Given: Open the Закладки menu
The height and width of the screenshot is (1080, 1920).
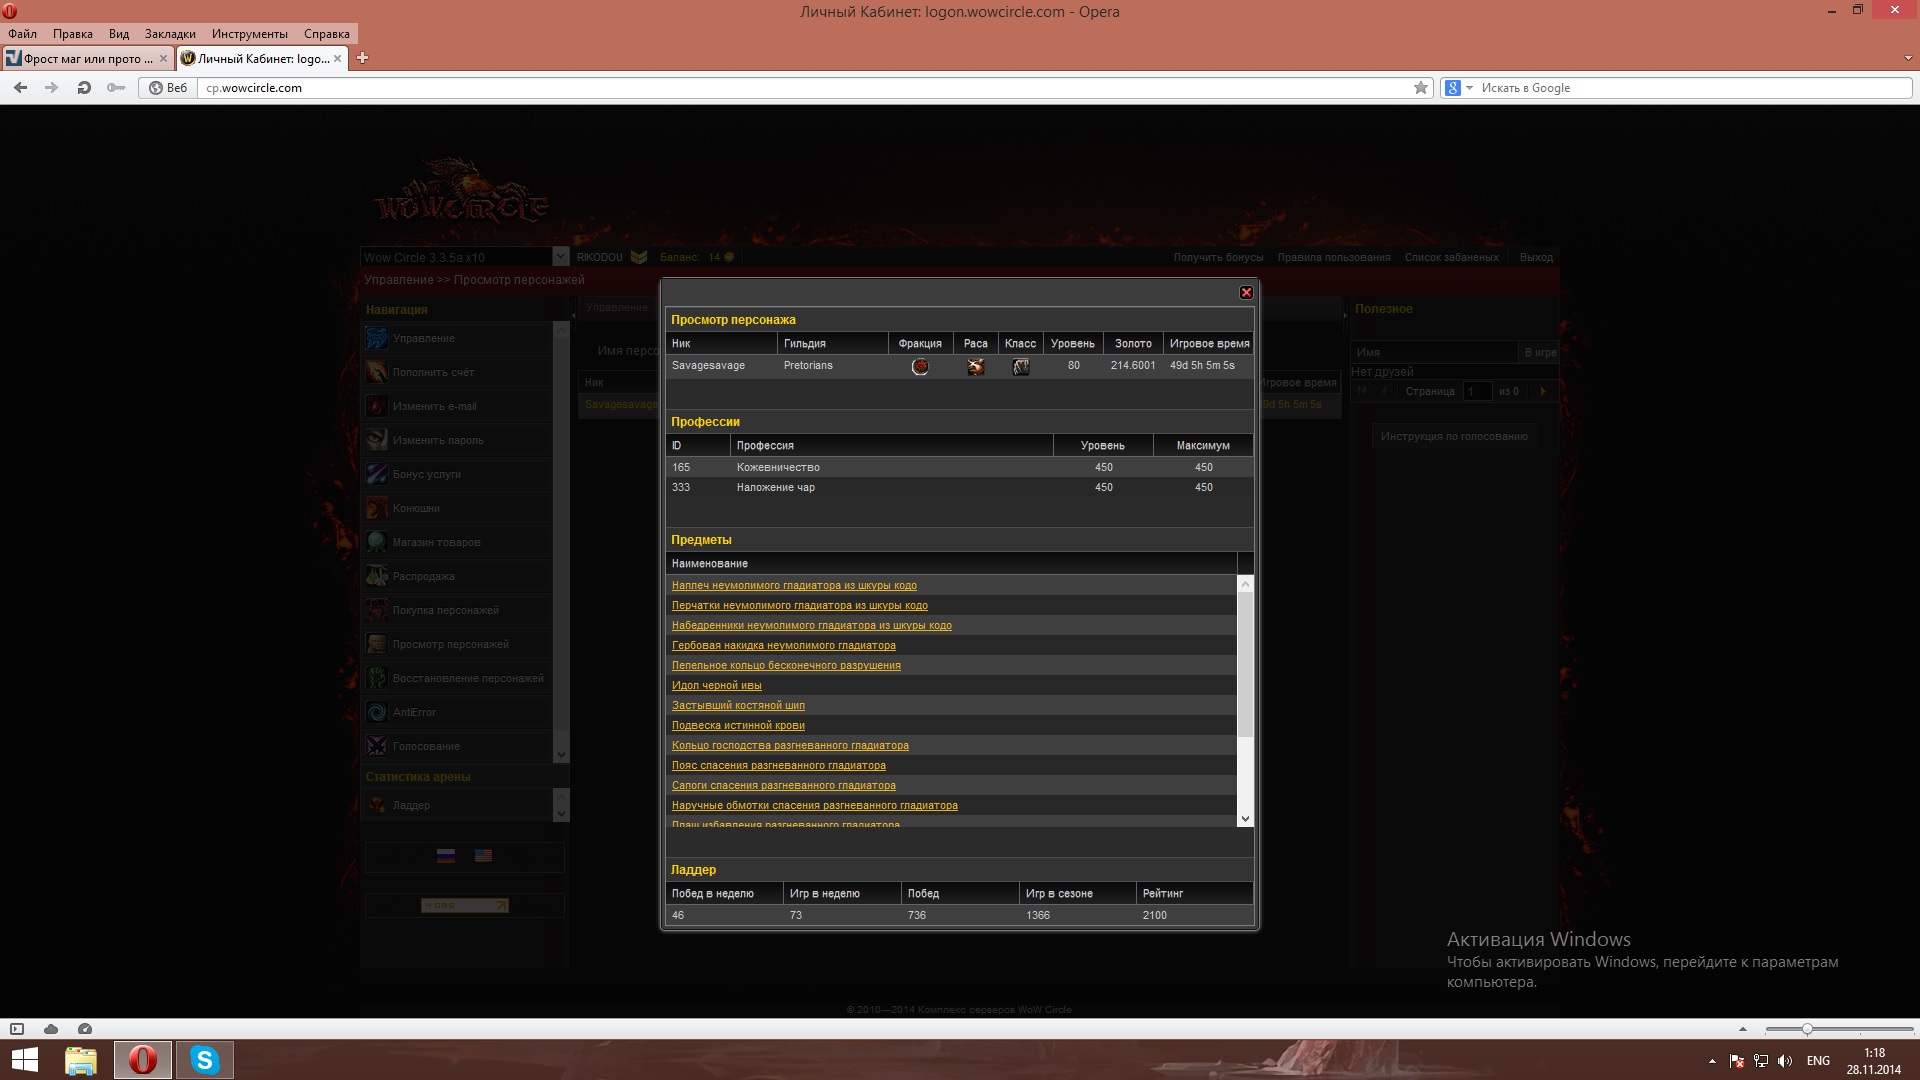Looking at the screenshot, I should [170, 34].
